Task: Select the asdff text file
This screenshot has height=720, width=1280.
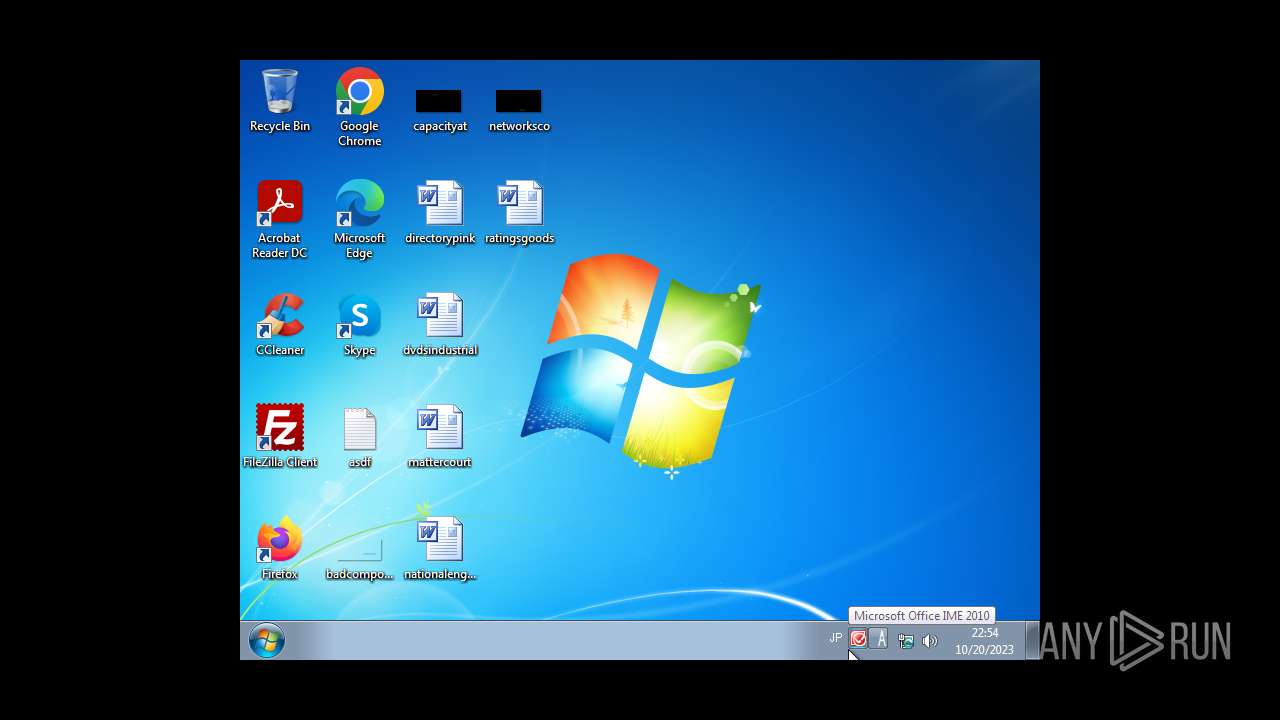Action: (x=360, y=436)
